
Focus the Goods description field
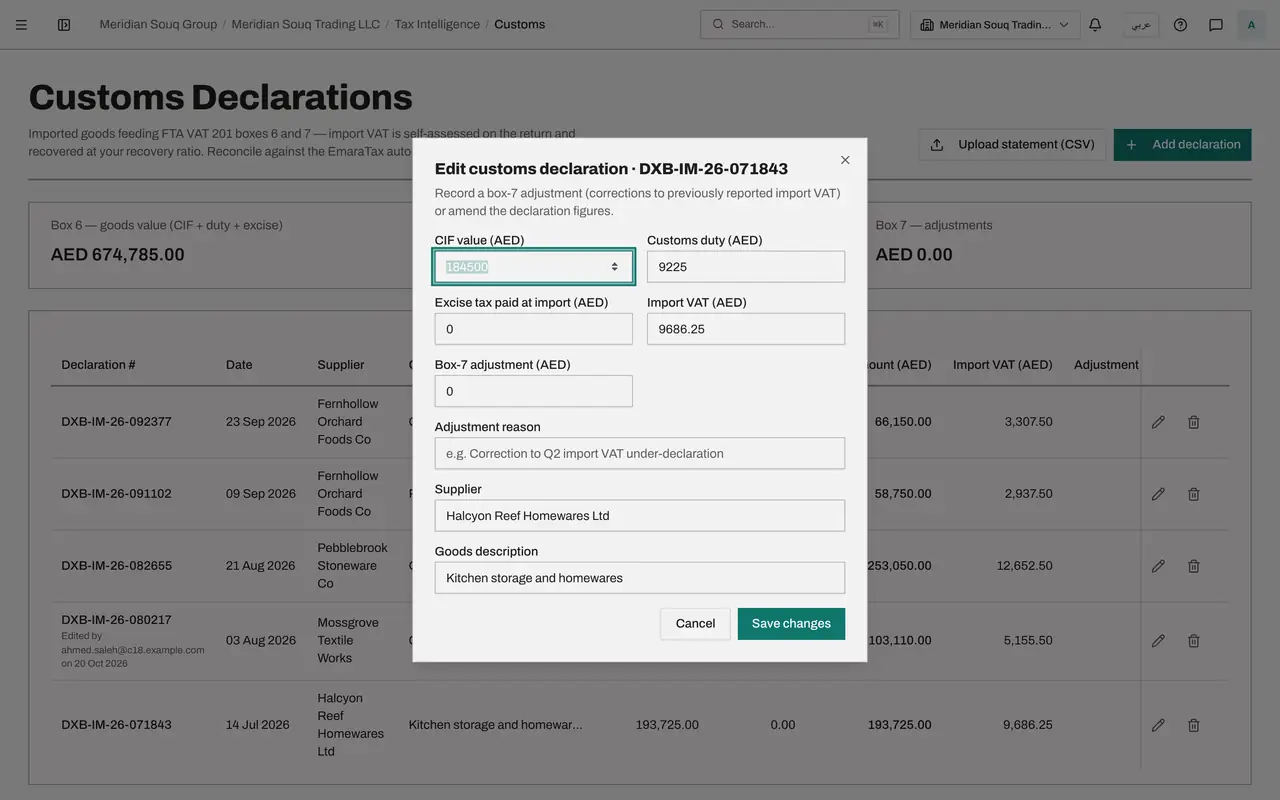pos(640,578)
